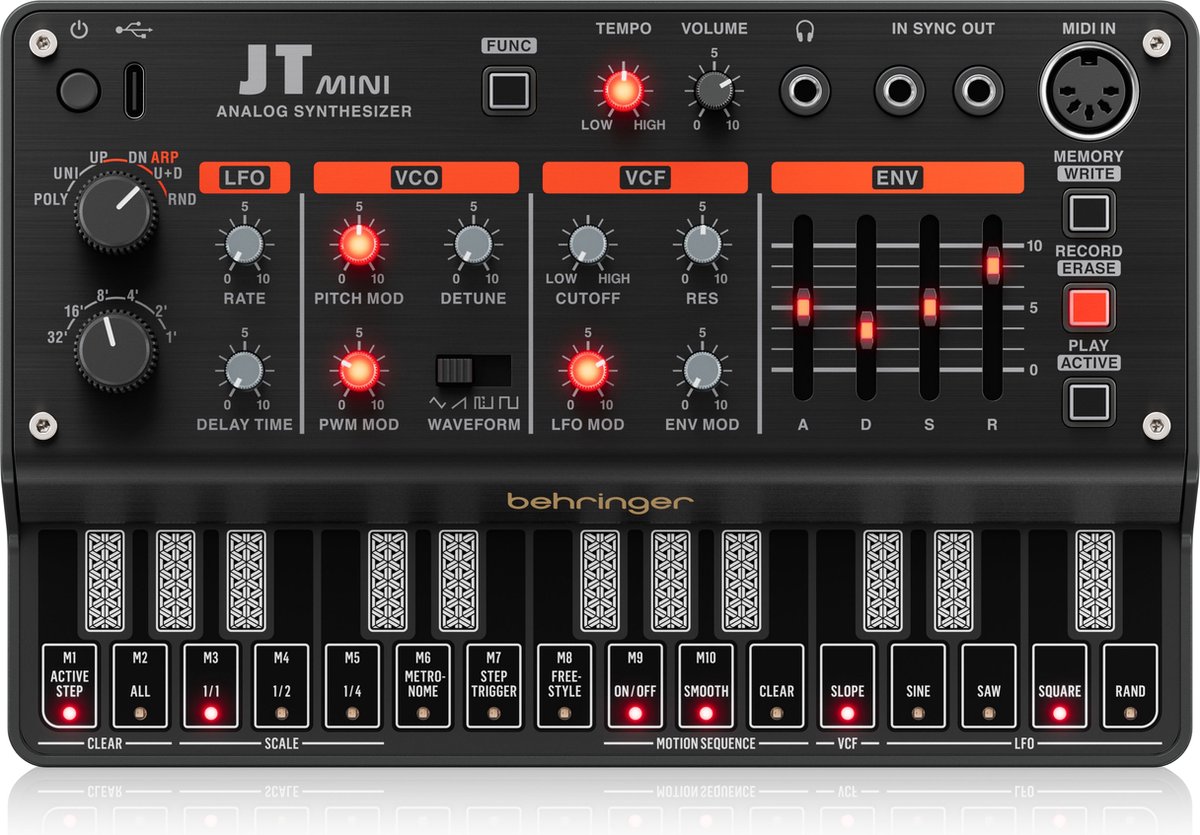
Task: Tap the M5 1/4 scale key
Action: coord(352,686)
